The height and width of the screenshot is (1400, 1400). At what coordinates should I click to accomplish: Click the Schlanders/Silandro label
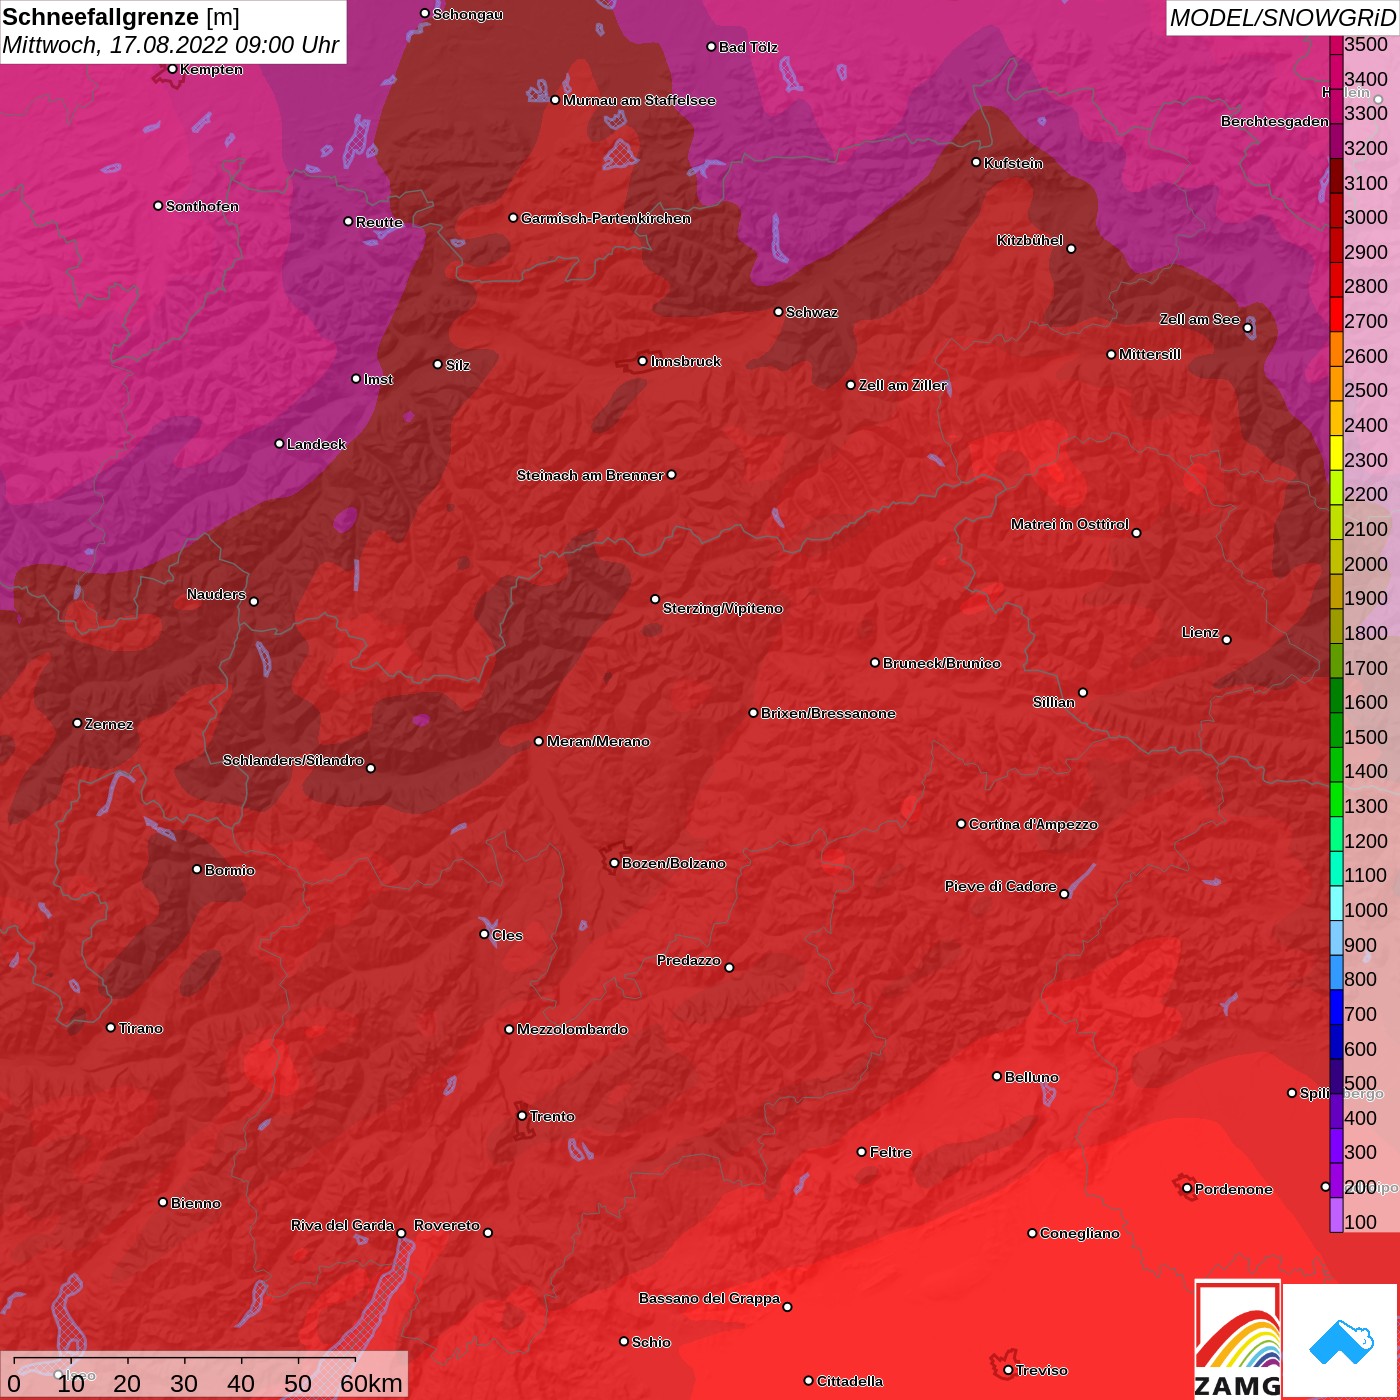coord(293,760)
